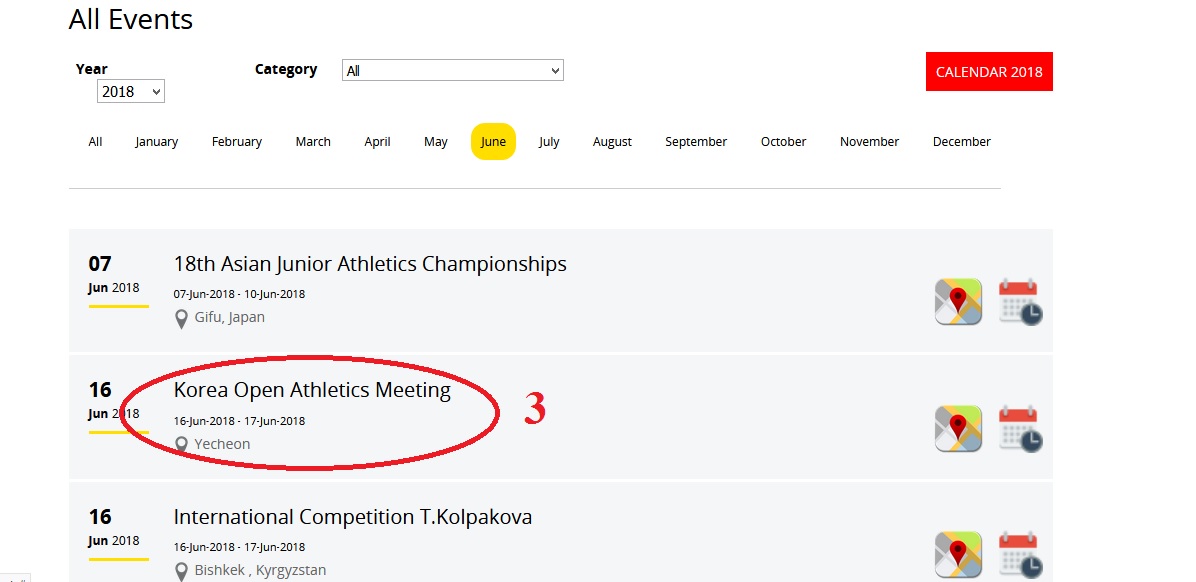Filter events by December

pyautogui.click(x=961, y=142)
